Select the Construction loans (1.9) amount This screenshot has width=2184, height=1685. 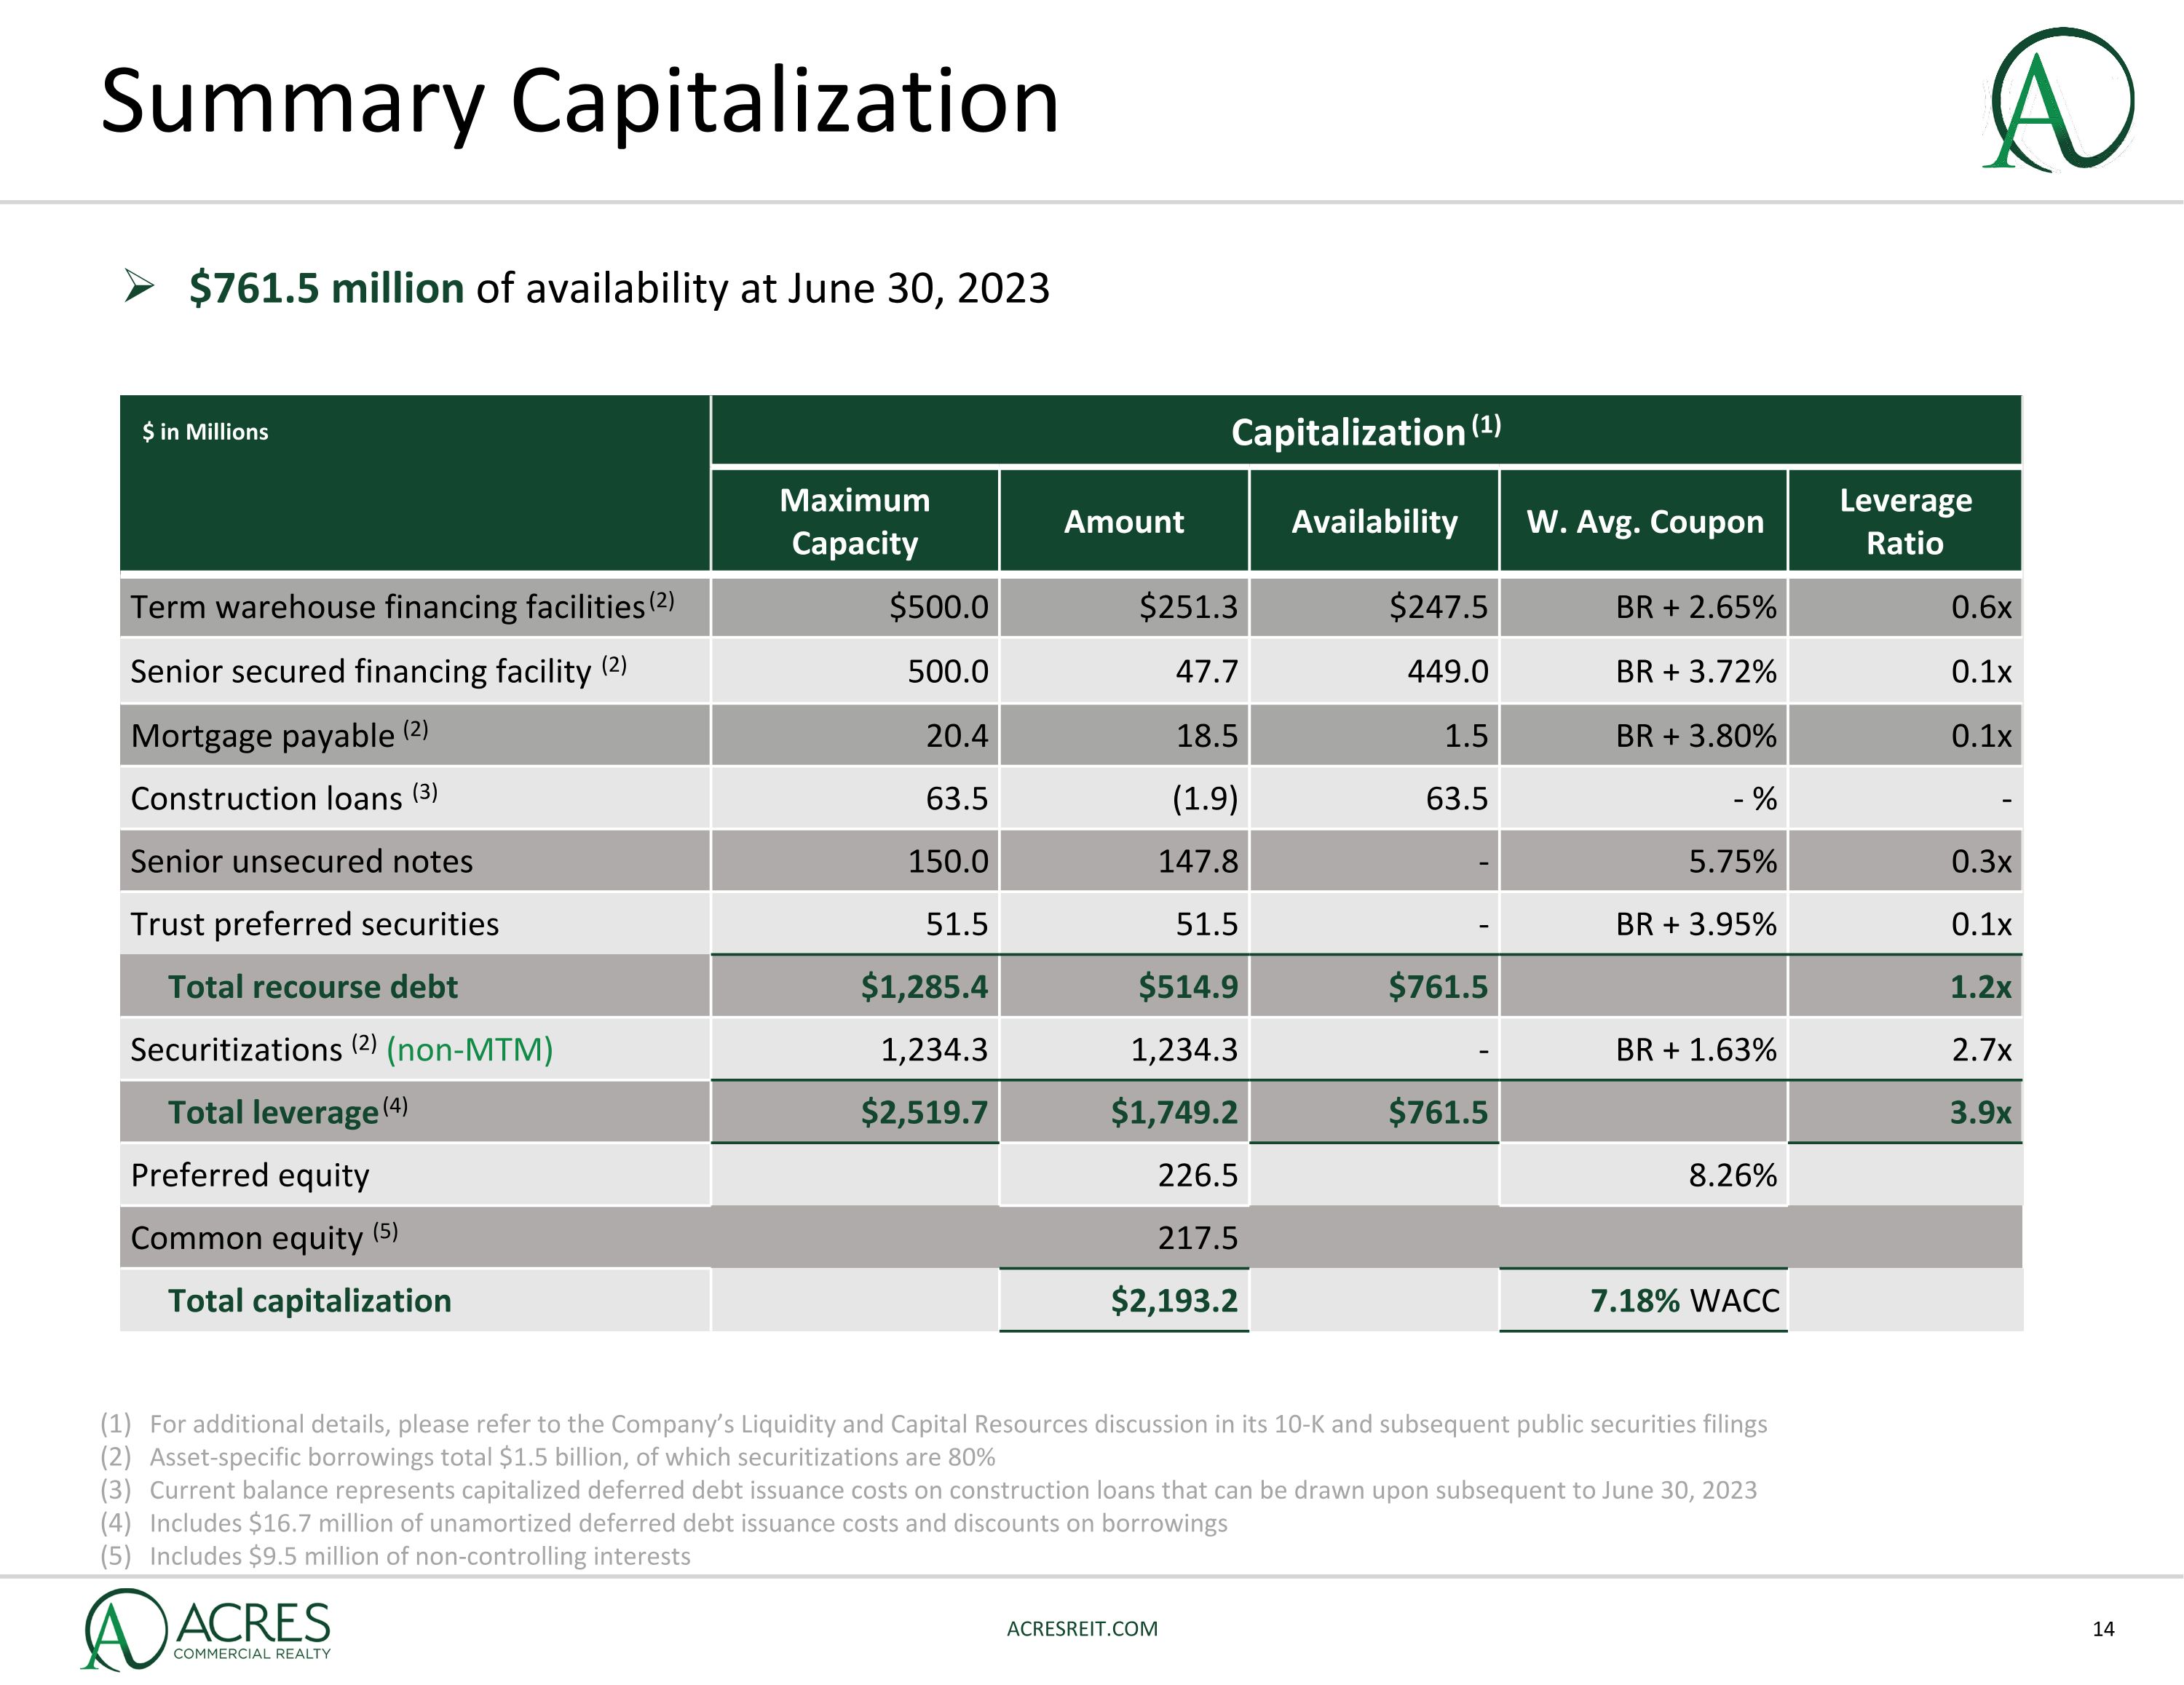click(1204, 799)
